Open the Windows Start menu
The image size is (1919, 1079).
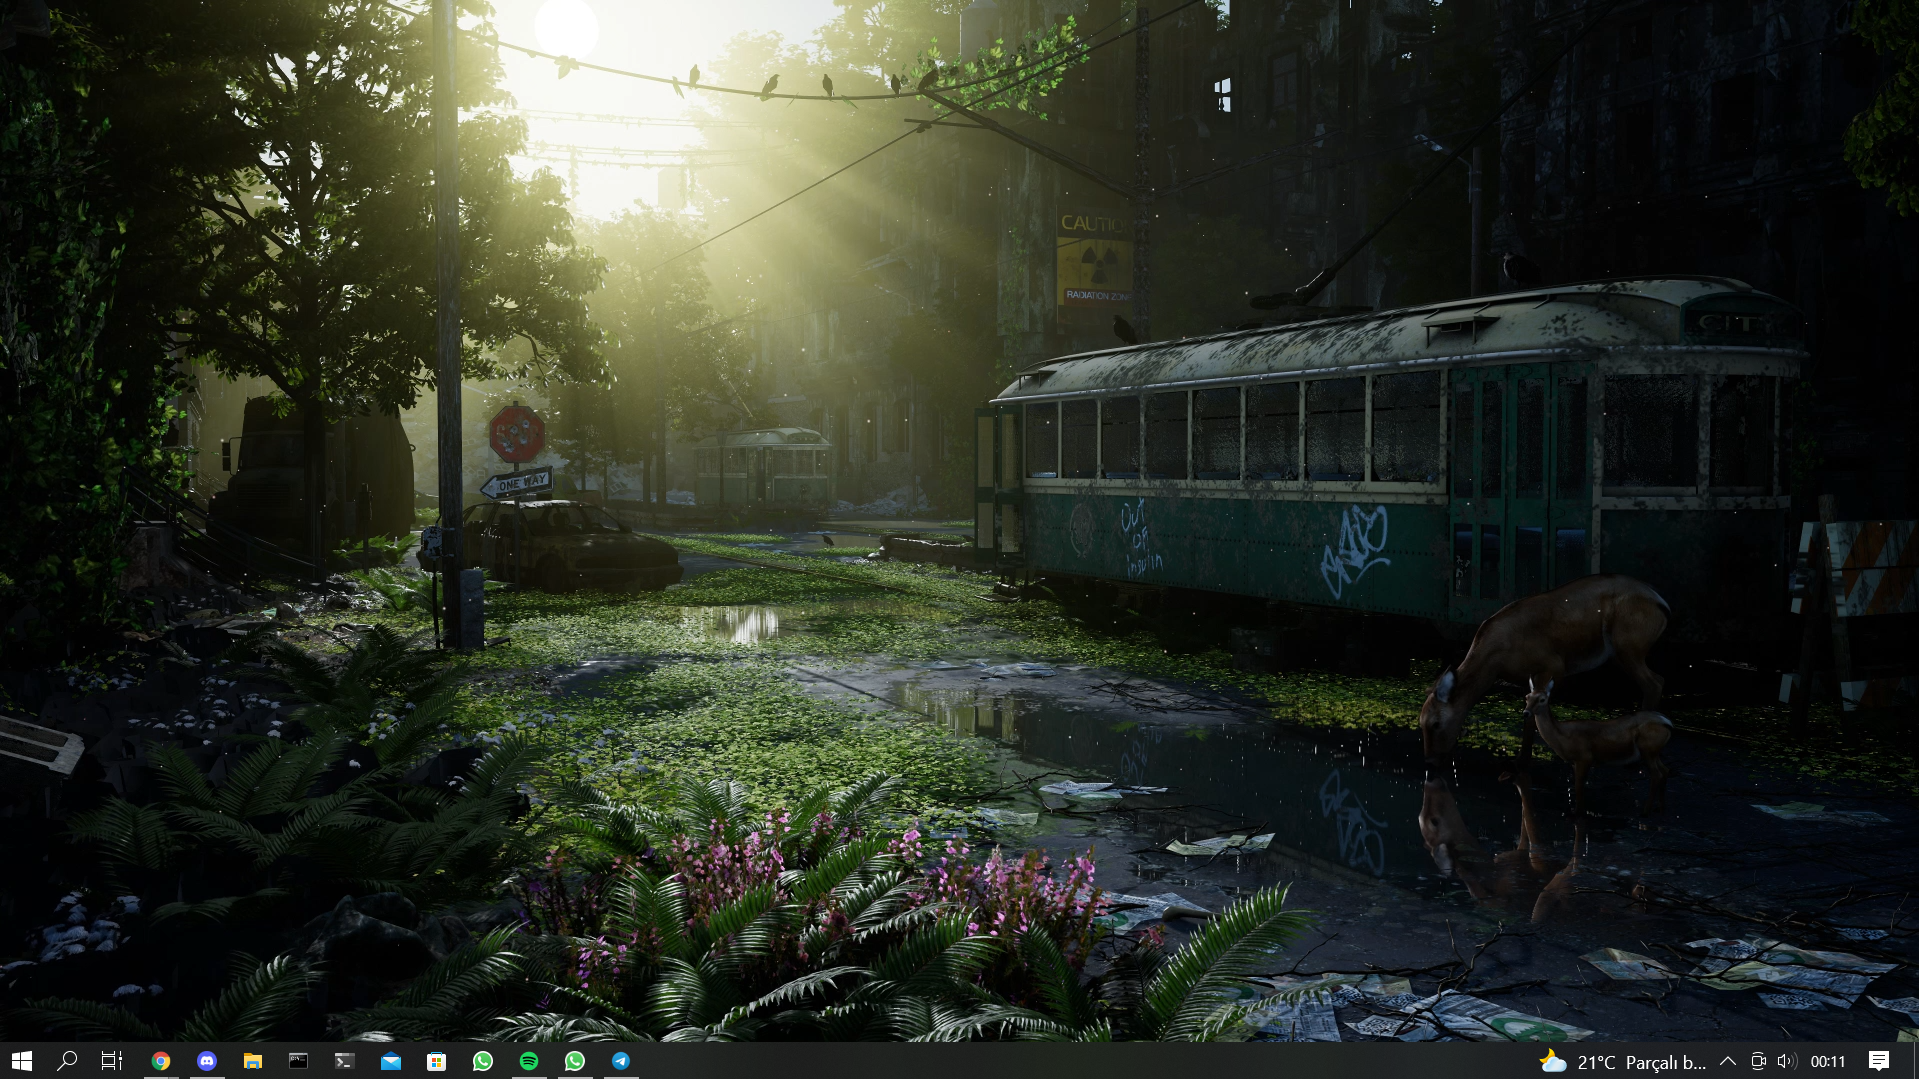[x=22, y=1061]
